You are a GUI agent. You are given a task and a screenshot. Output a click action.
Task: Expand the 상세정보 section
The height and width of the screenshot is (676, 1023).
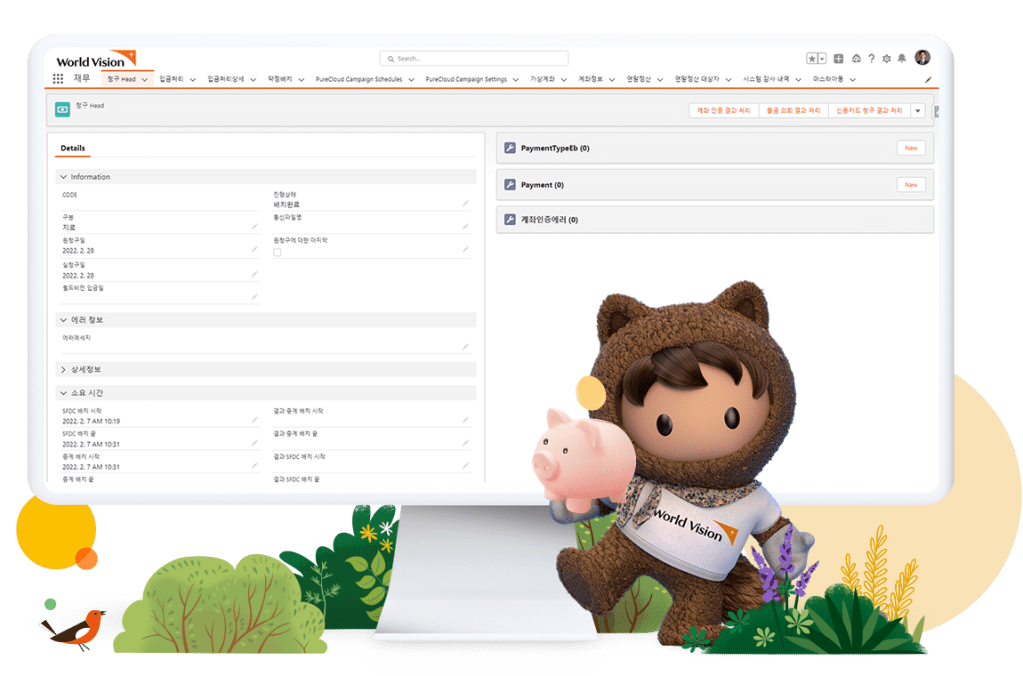[x=64, y=369]
